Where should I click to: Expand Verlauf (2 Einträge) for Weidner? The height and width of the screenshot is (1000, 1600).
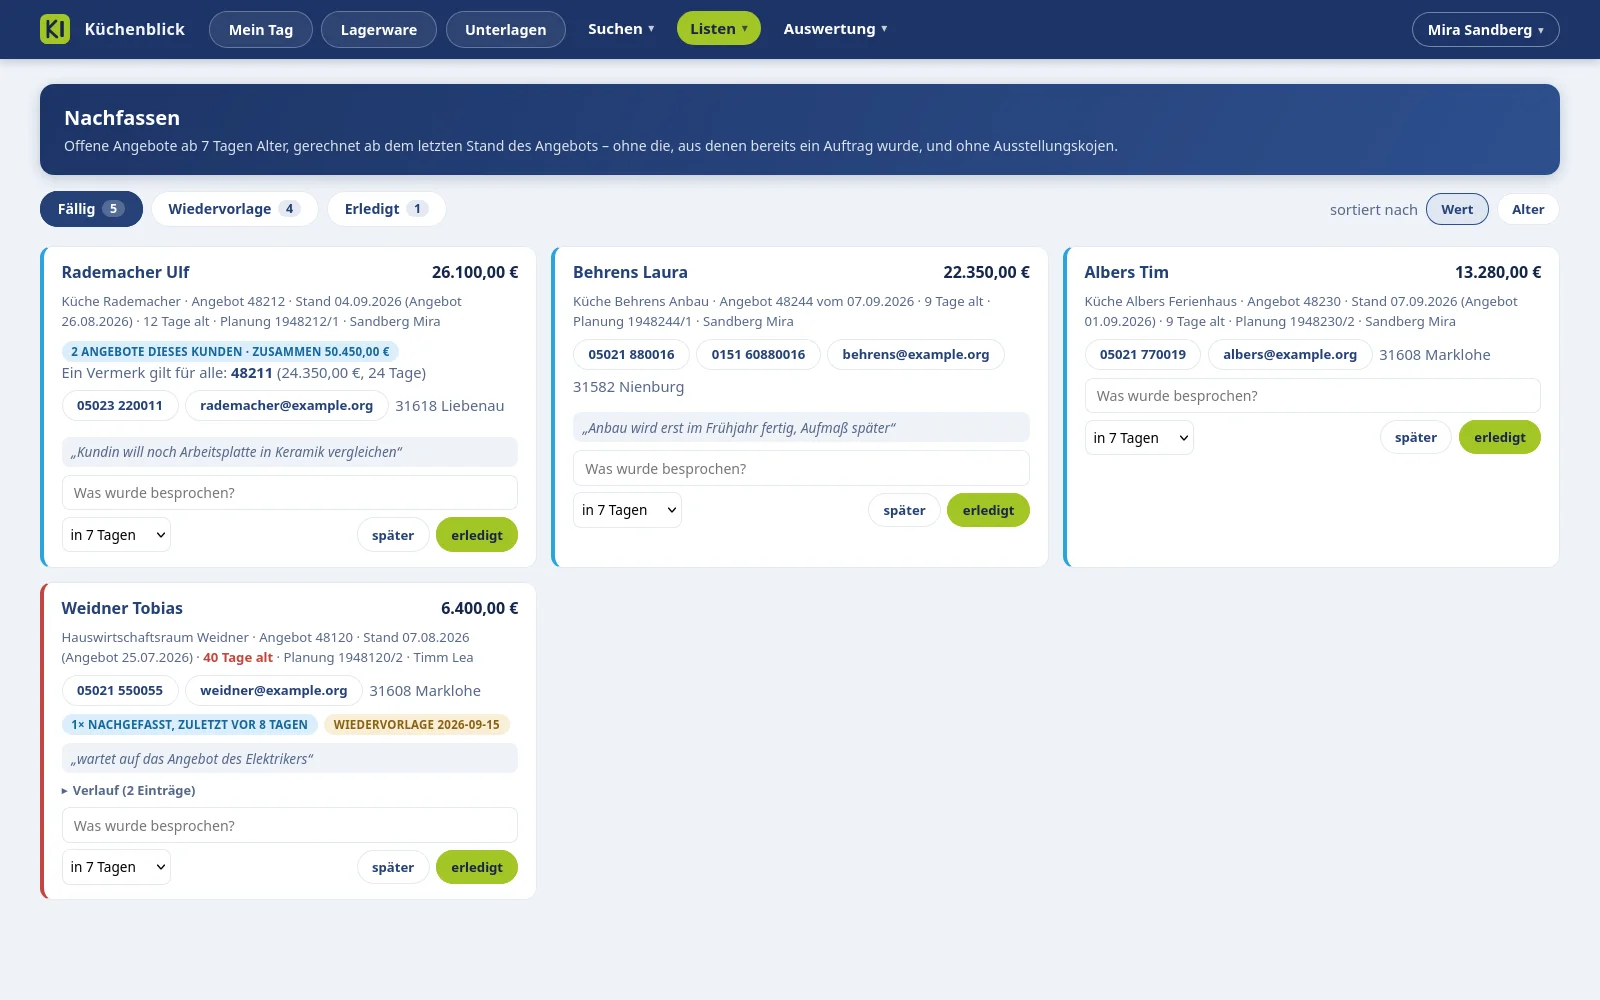coord(129,790)
